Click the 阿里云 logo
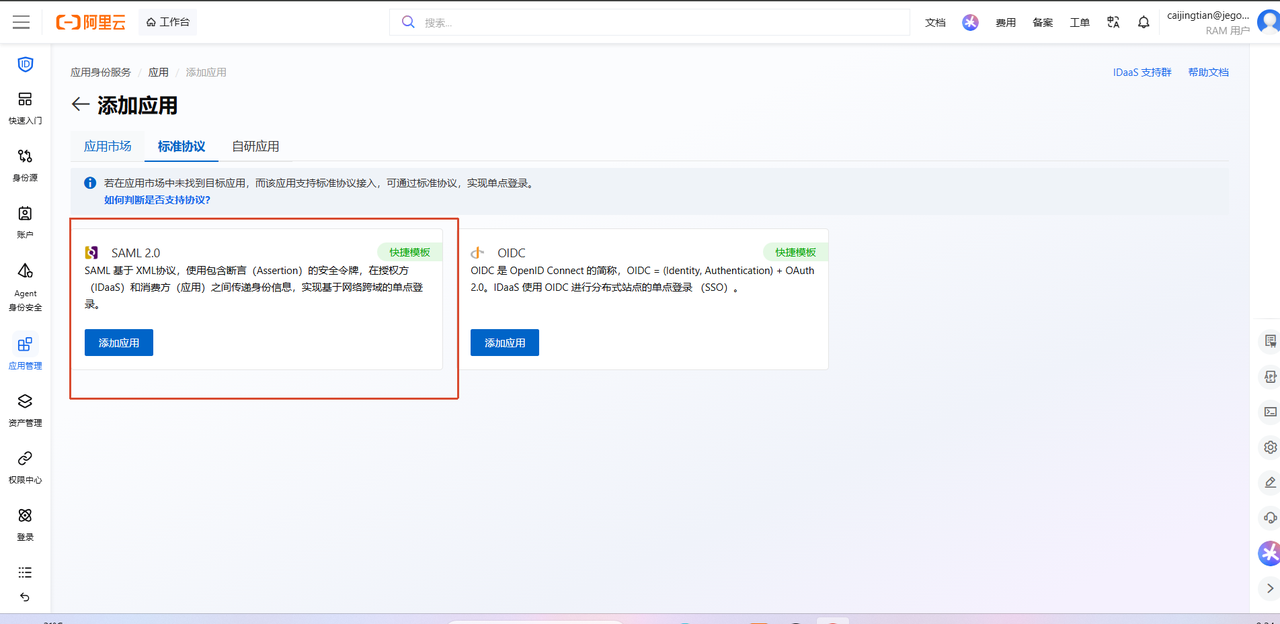This screenshot has width=1280, height=624. coord(91,22)
